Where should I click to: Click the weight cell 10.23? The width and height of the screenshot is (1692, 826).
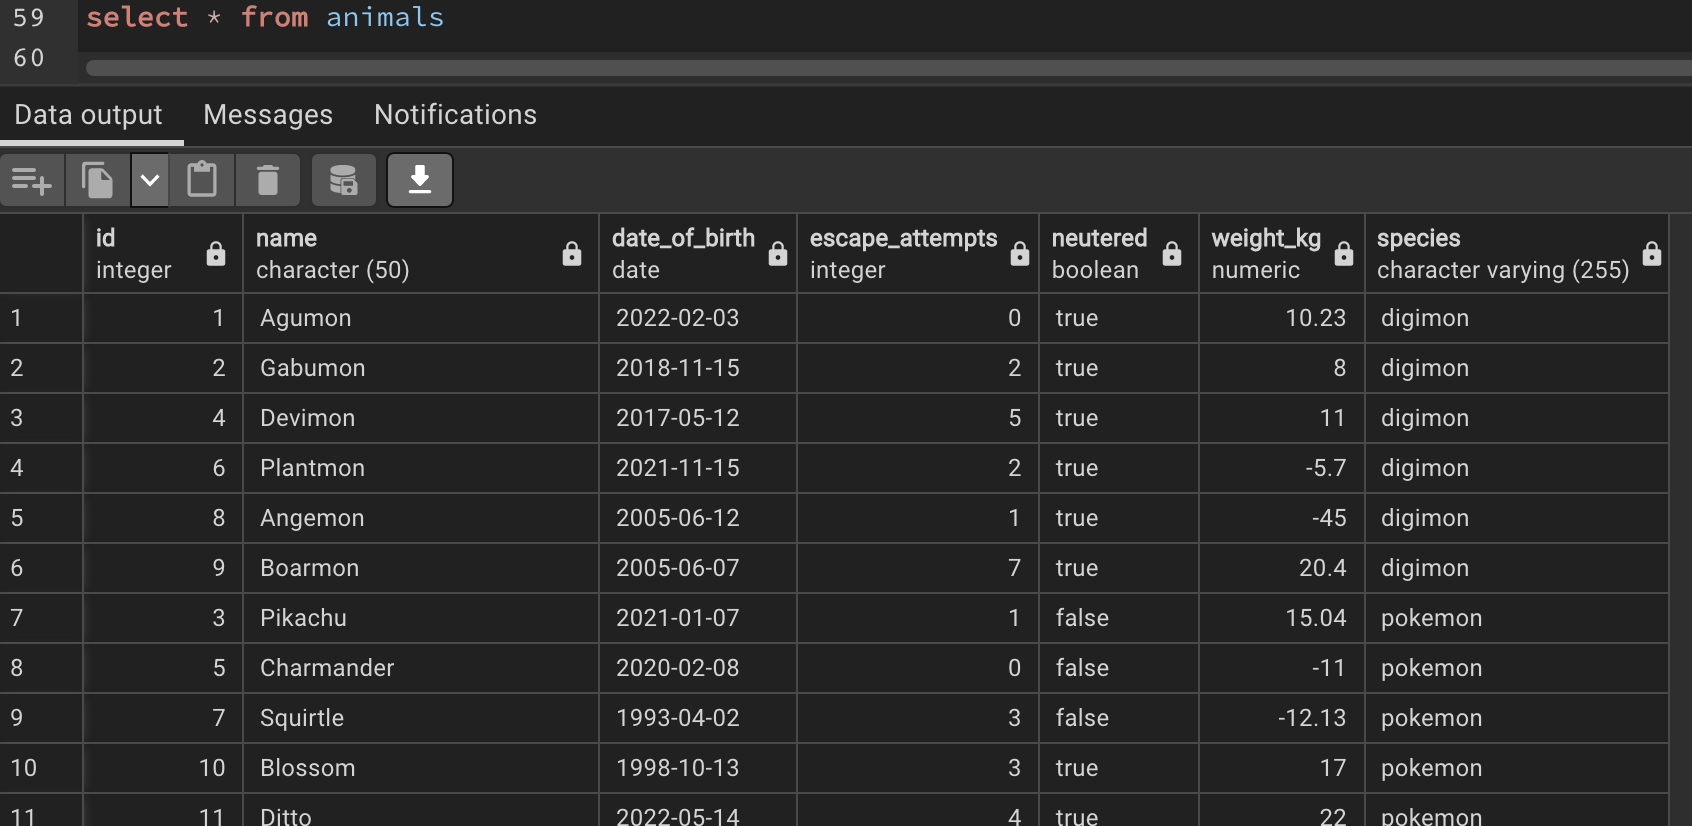(1282, 318)
